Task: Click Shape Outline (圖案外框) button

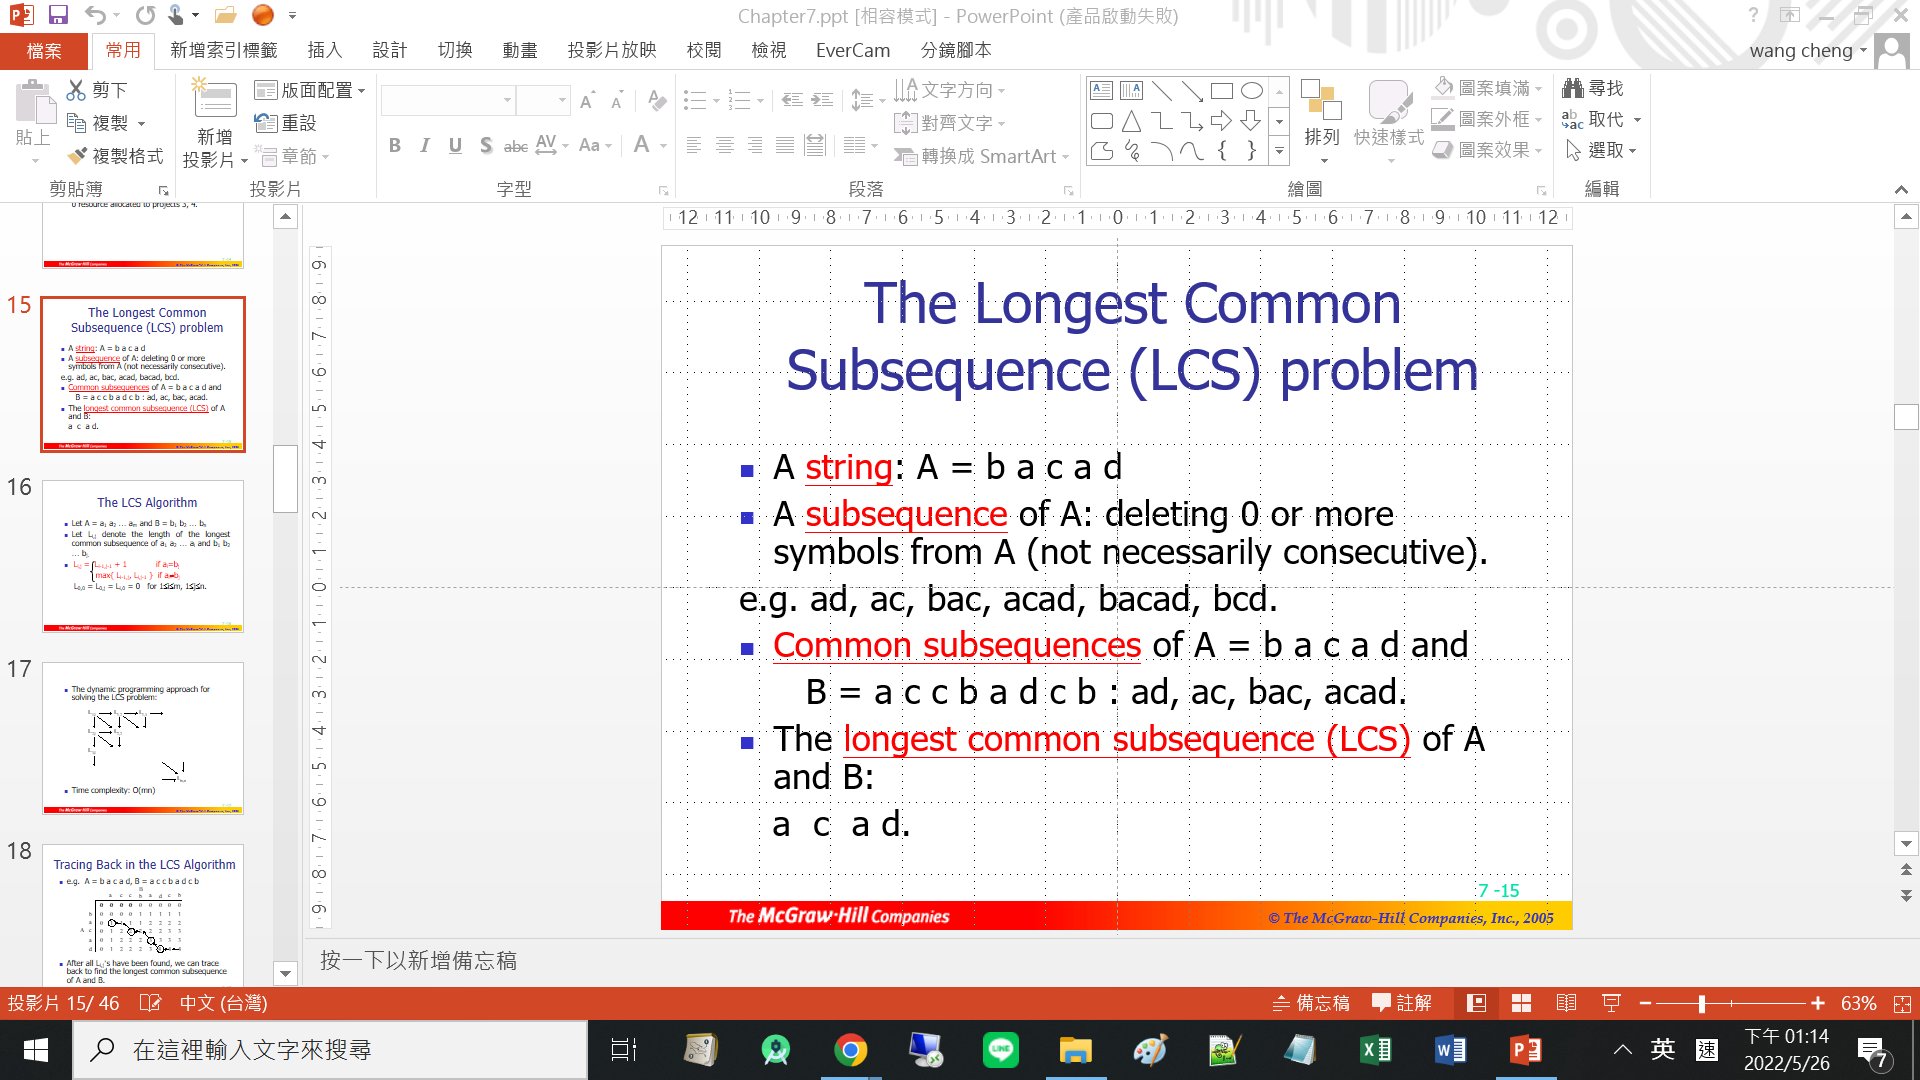Action: click(1488, 119)
